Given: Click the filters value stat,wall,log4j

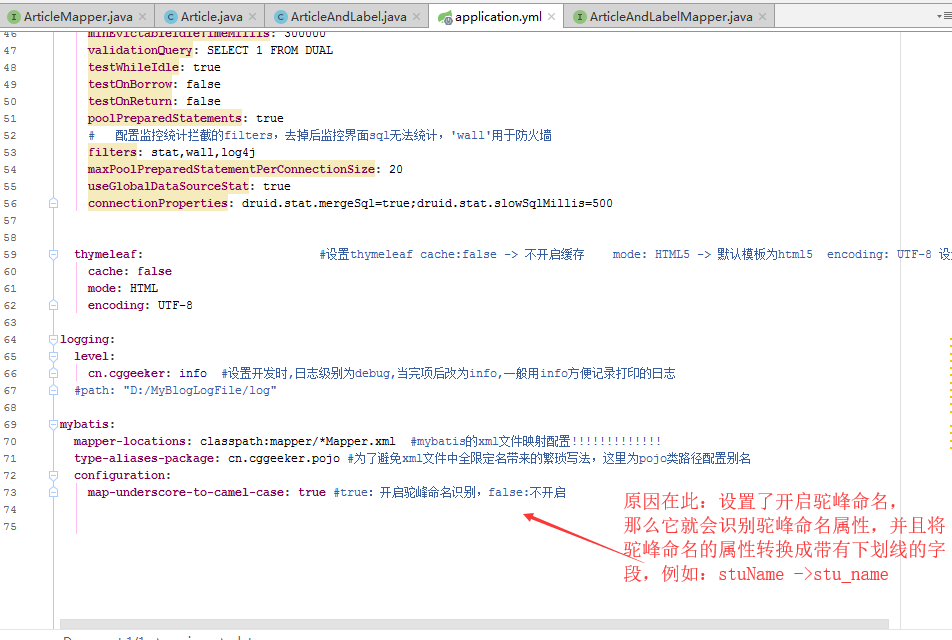Looking at the screenshot, I should (x=203, y=152).
